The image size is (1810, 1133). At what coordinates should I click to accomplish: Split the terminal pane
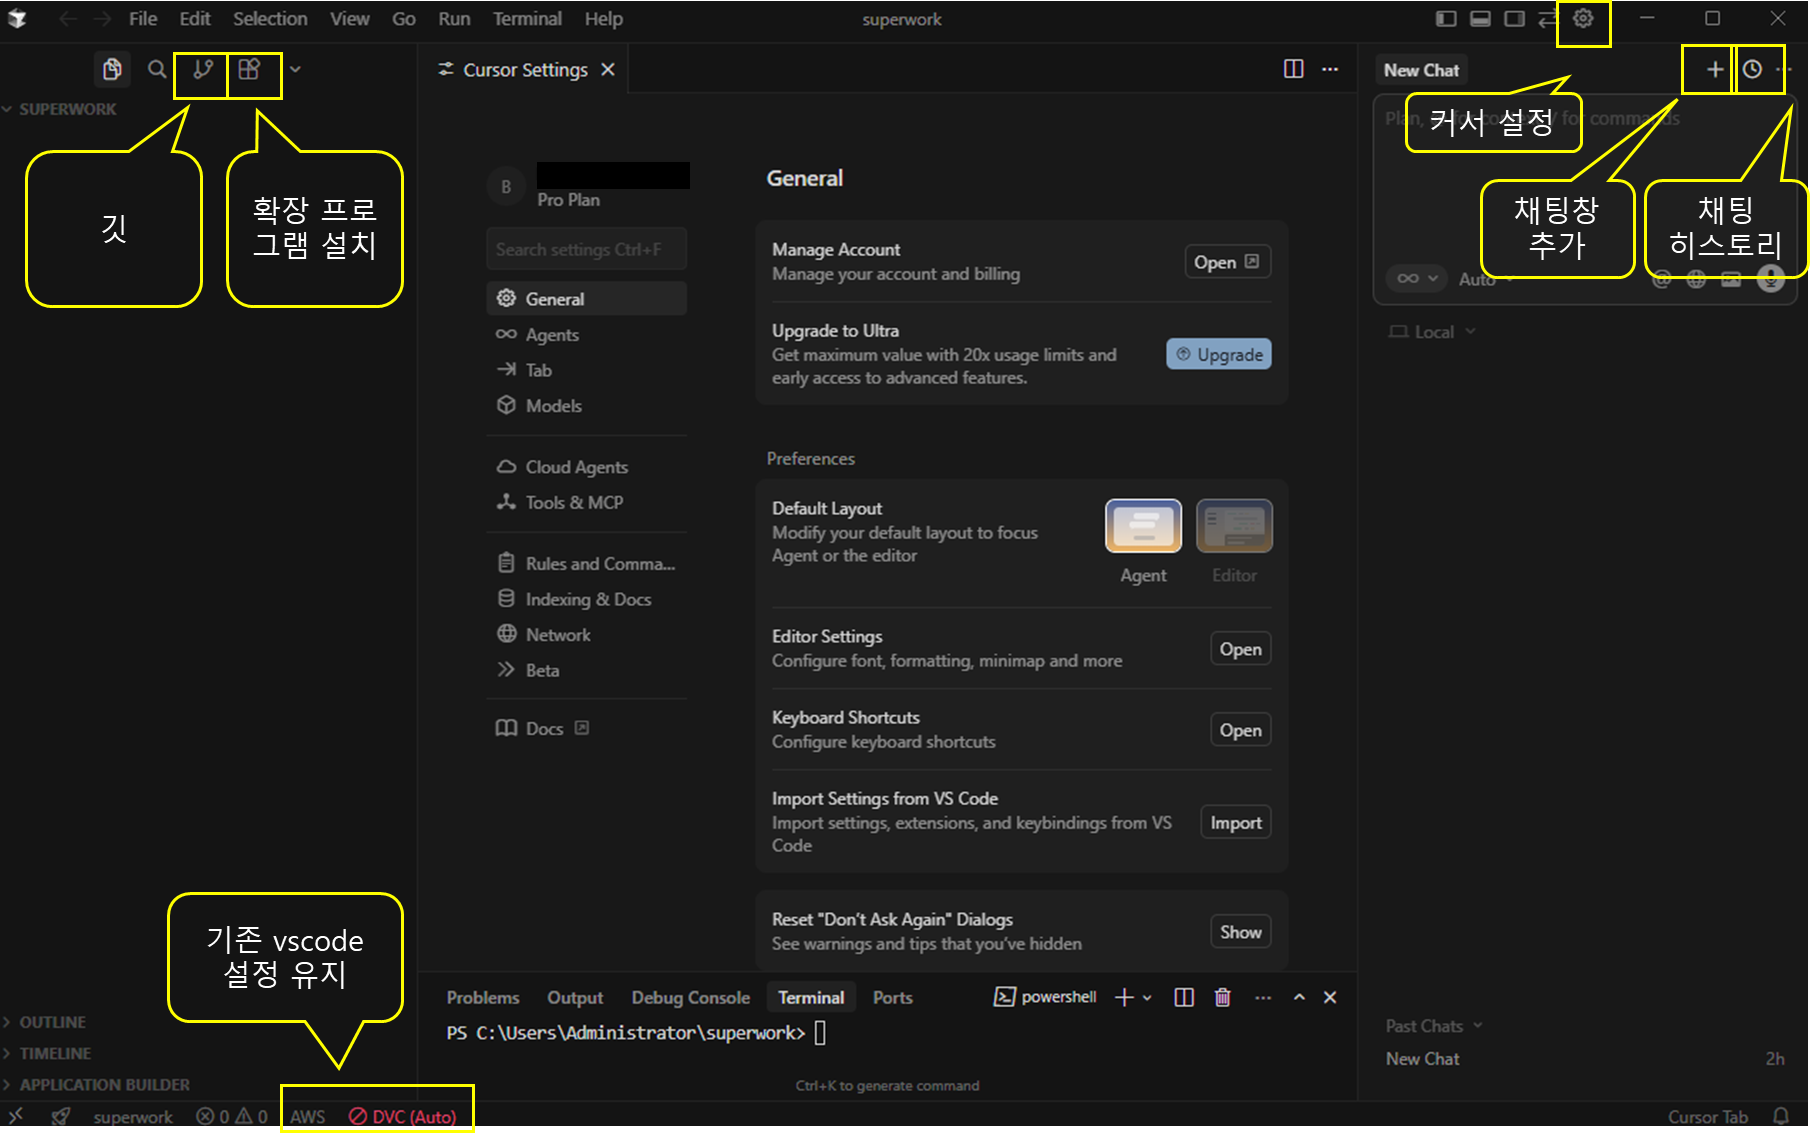tap(1184, 997)
